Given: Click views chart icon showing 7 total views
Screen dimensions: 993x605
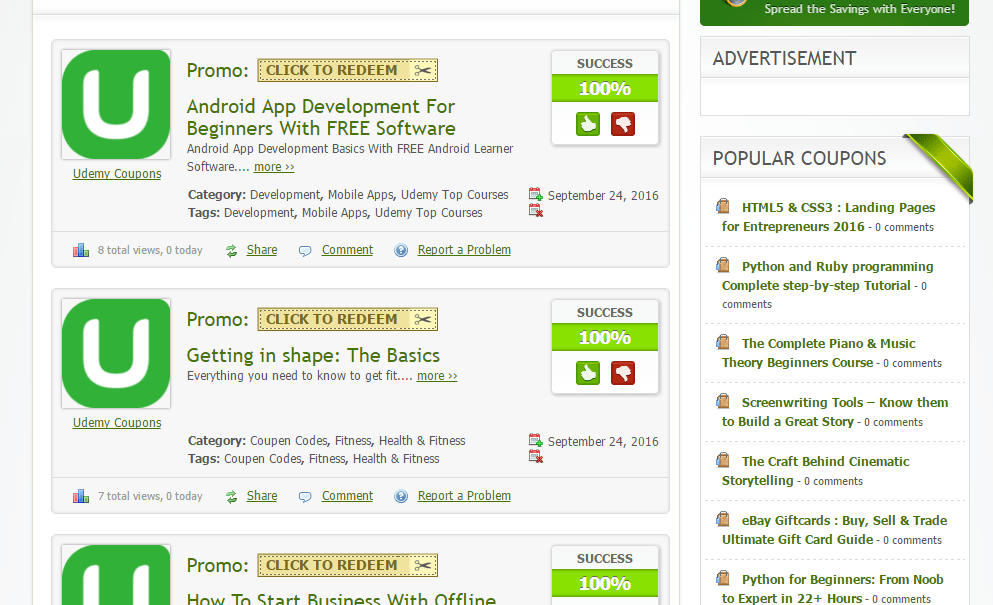Looking at the screenshot, I should point(81,496).
